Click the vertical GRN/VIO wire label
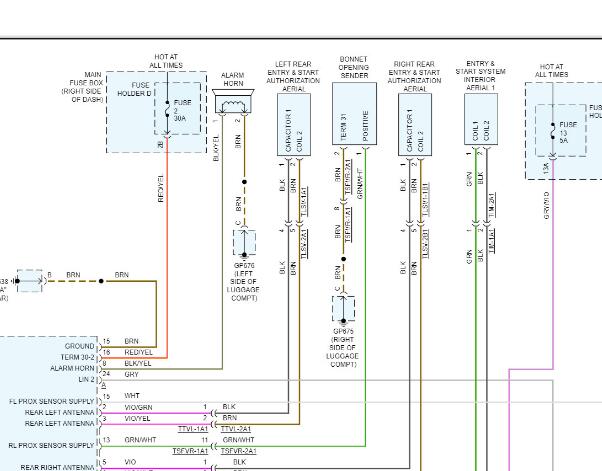Viewport: 602px width, 471px height. click(546, 205)
